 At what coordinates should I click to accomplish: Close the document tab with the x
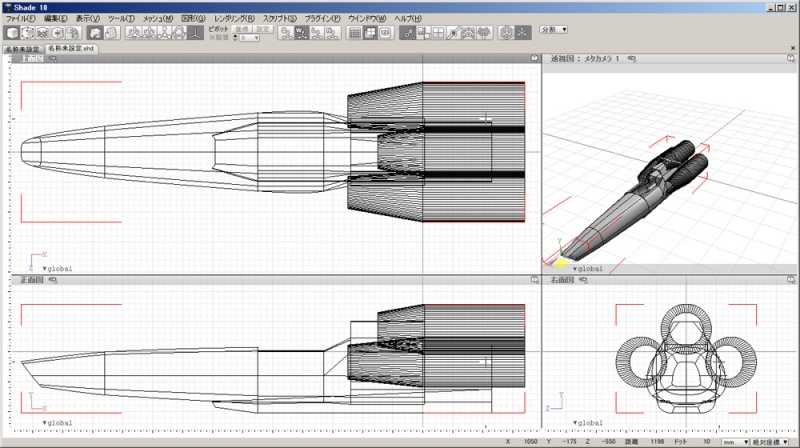click(793, 48)
